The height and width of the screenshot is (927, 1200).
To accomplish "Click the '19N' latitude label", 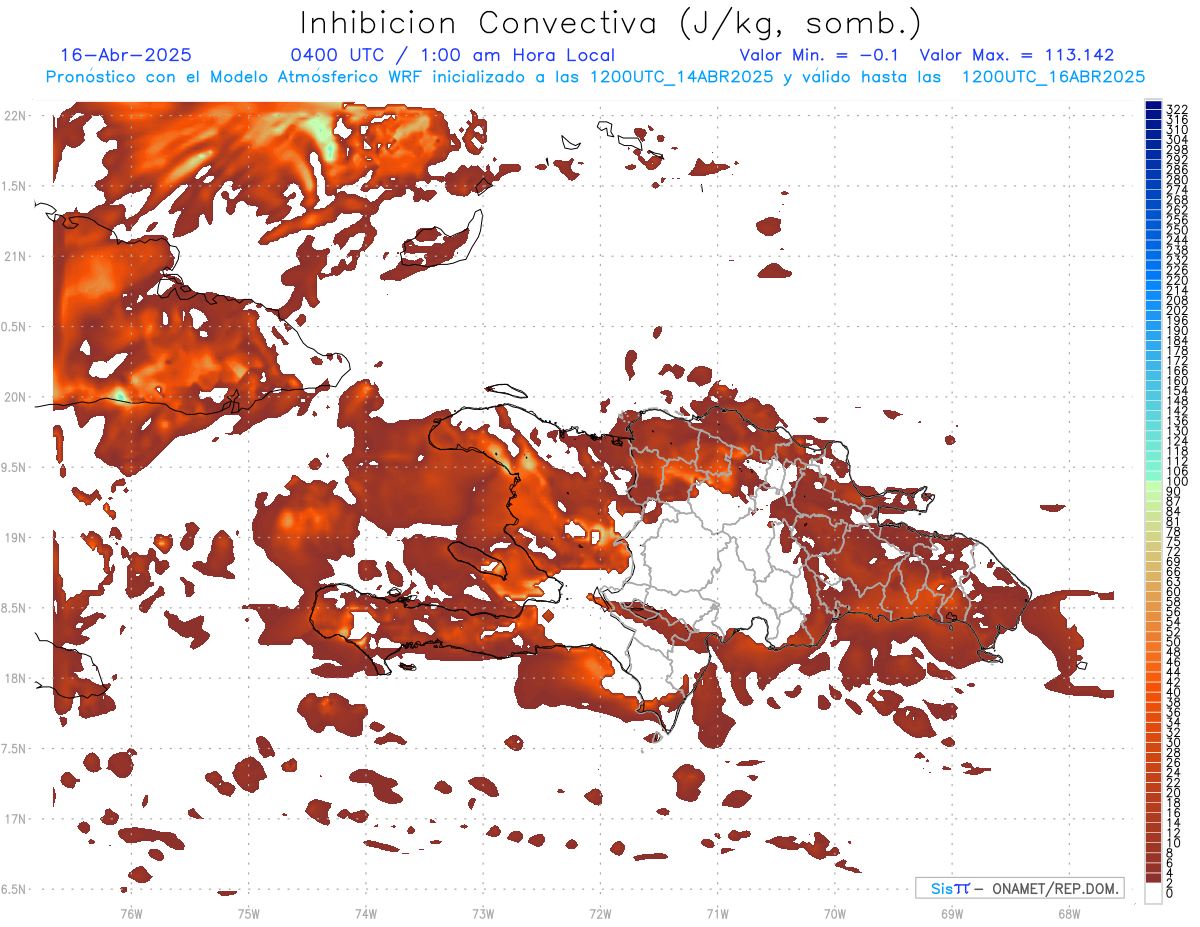I will (x=15, y=538).
